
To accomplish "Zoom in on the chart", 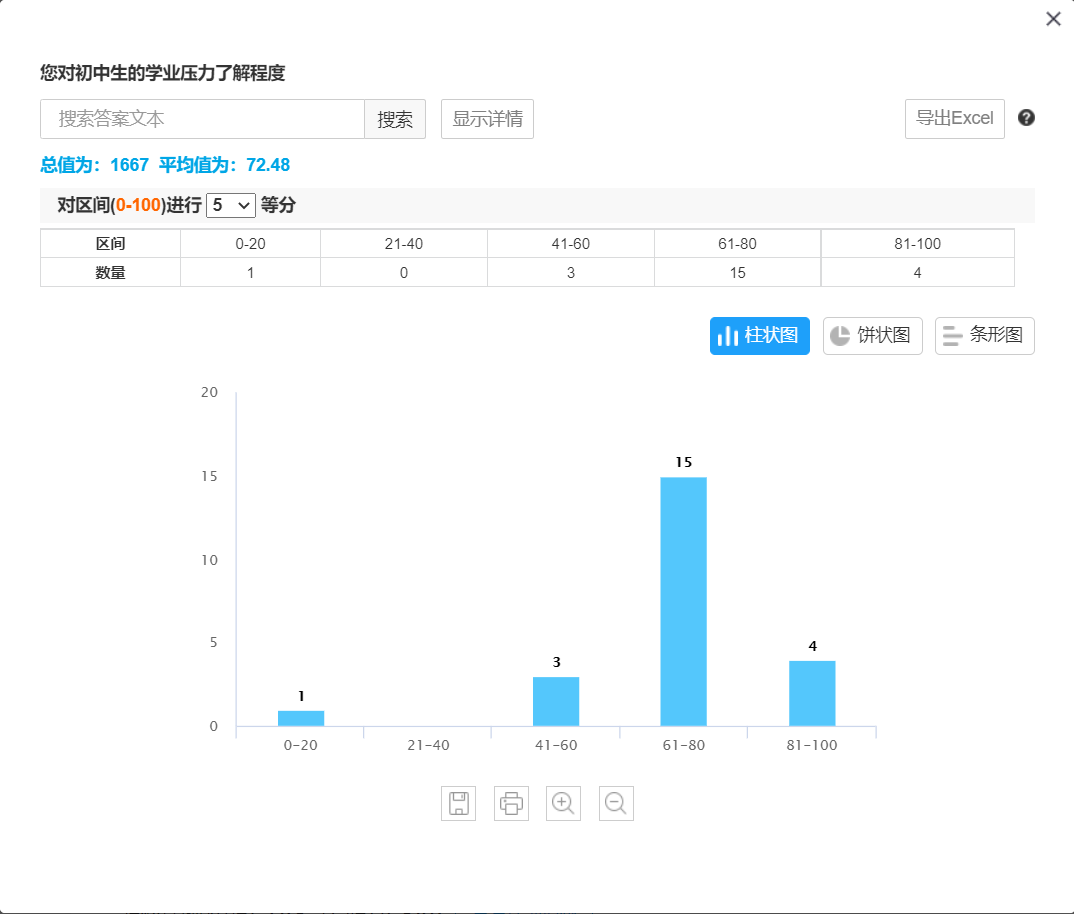I will coord(563,803).
